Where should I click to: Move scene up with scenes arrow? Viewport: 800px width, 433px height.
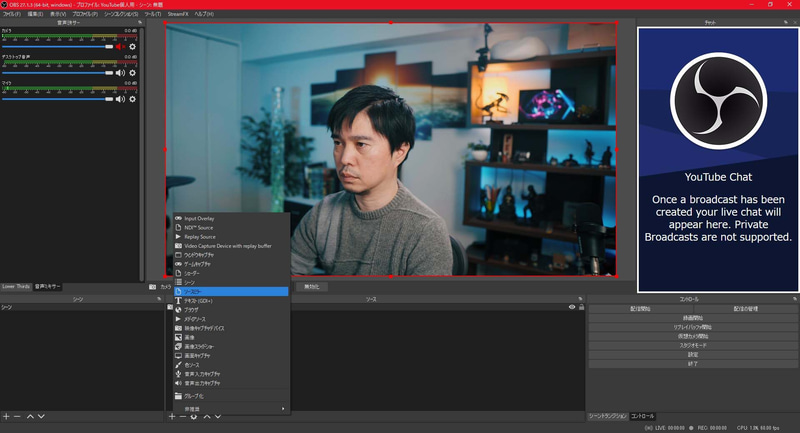pos(30,417)
